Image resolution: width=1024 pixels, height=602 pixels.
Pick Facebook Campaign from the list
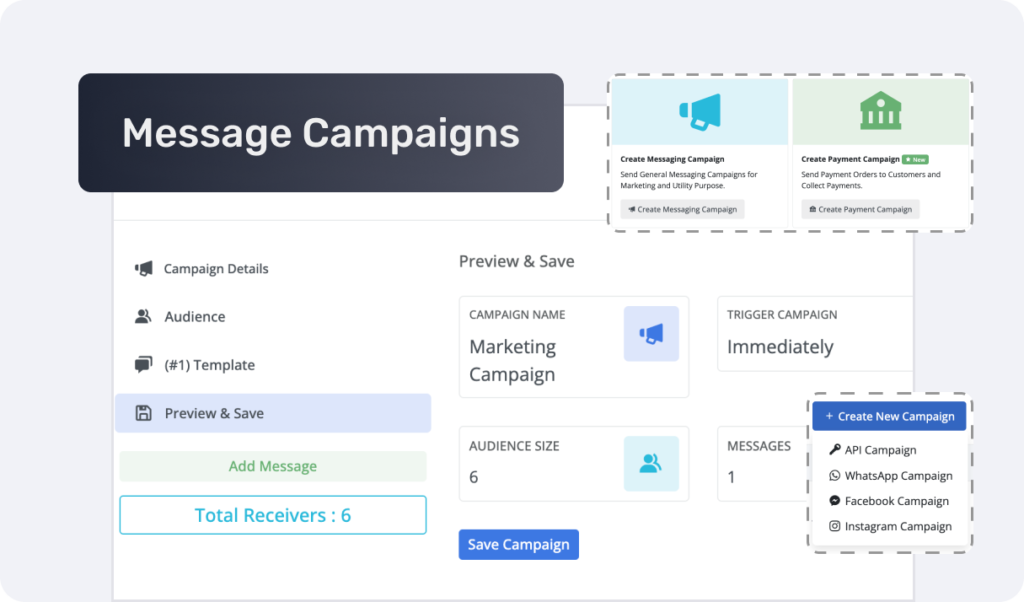[896, 501]
